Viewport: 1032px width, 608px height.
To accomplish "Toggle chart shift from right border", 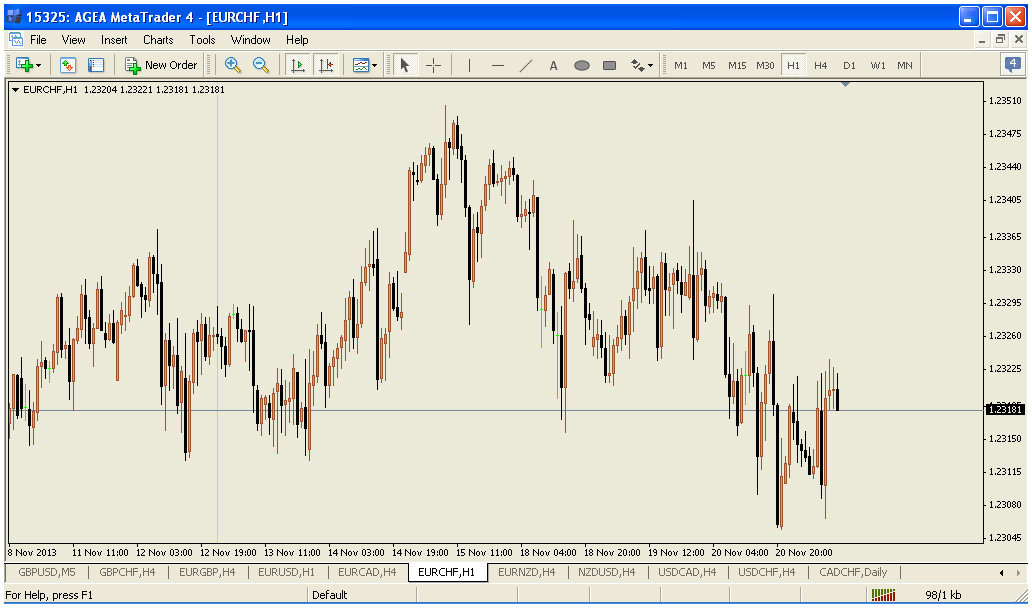I will click(326, 65).
